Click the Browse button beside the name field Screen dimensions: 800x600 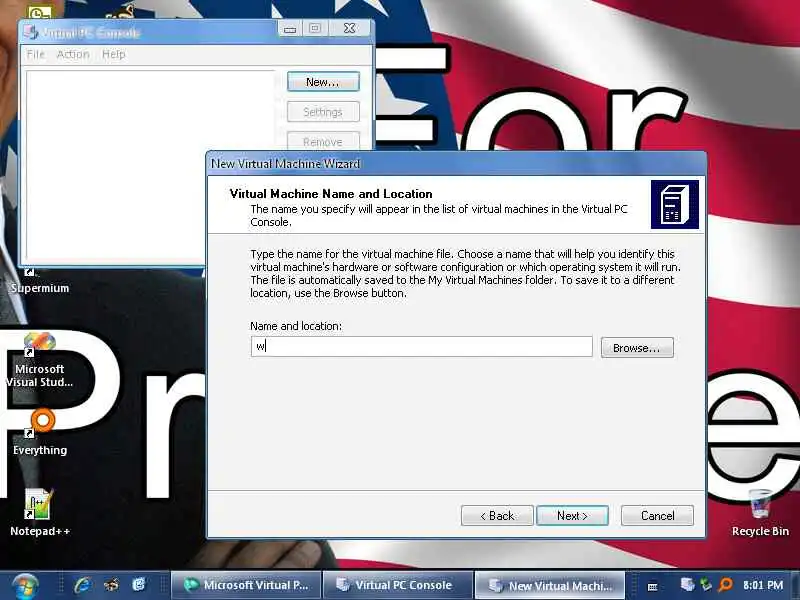pos(637,347)
